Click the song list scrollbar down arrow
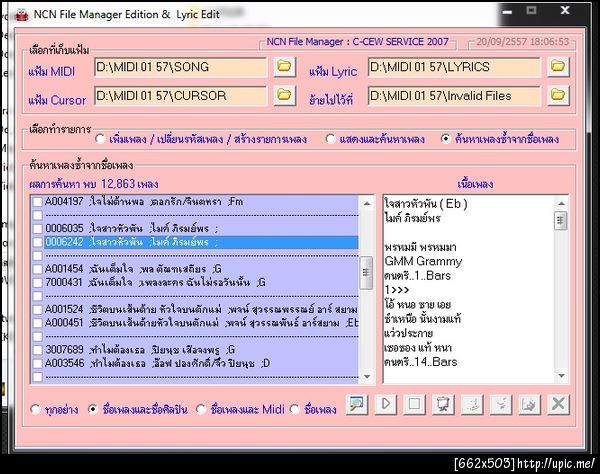The image size is (600, 474). (x=367, y=376)
